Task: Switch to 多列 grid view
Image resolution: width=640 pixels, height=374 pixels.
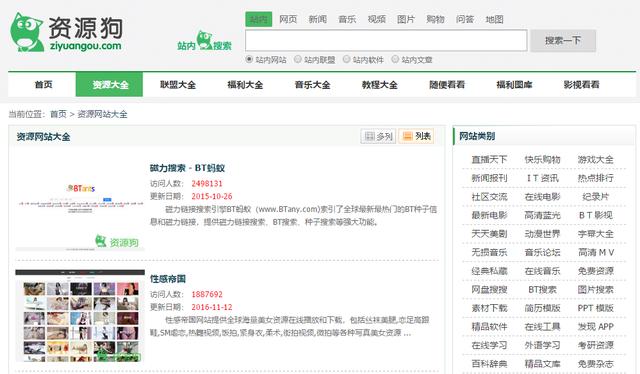Action: 378,136
